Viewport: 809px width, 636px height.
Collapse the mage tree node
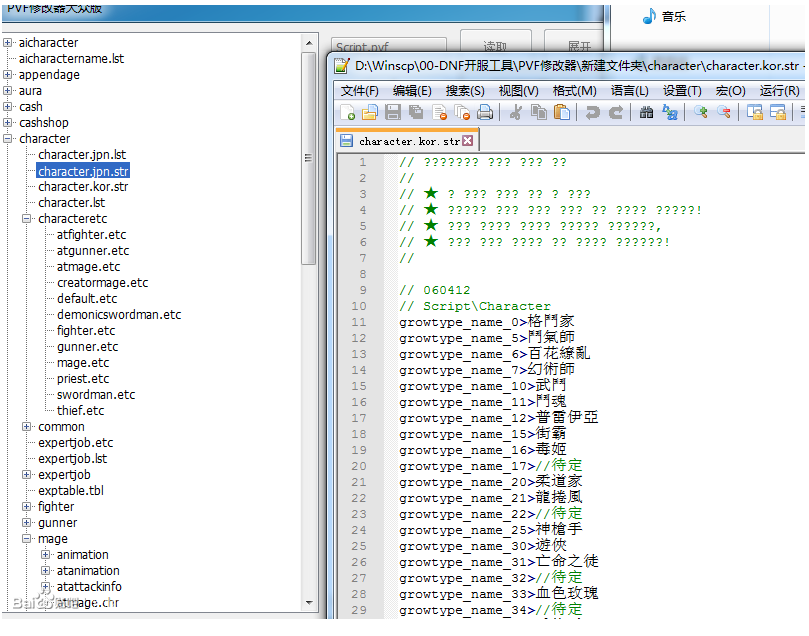(x=26, y=538)
